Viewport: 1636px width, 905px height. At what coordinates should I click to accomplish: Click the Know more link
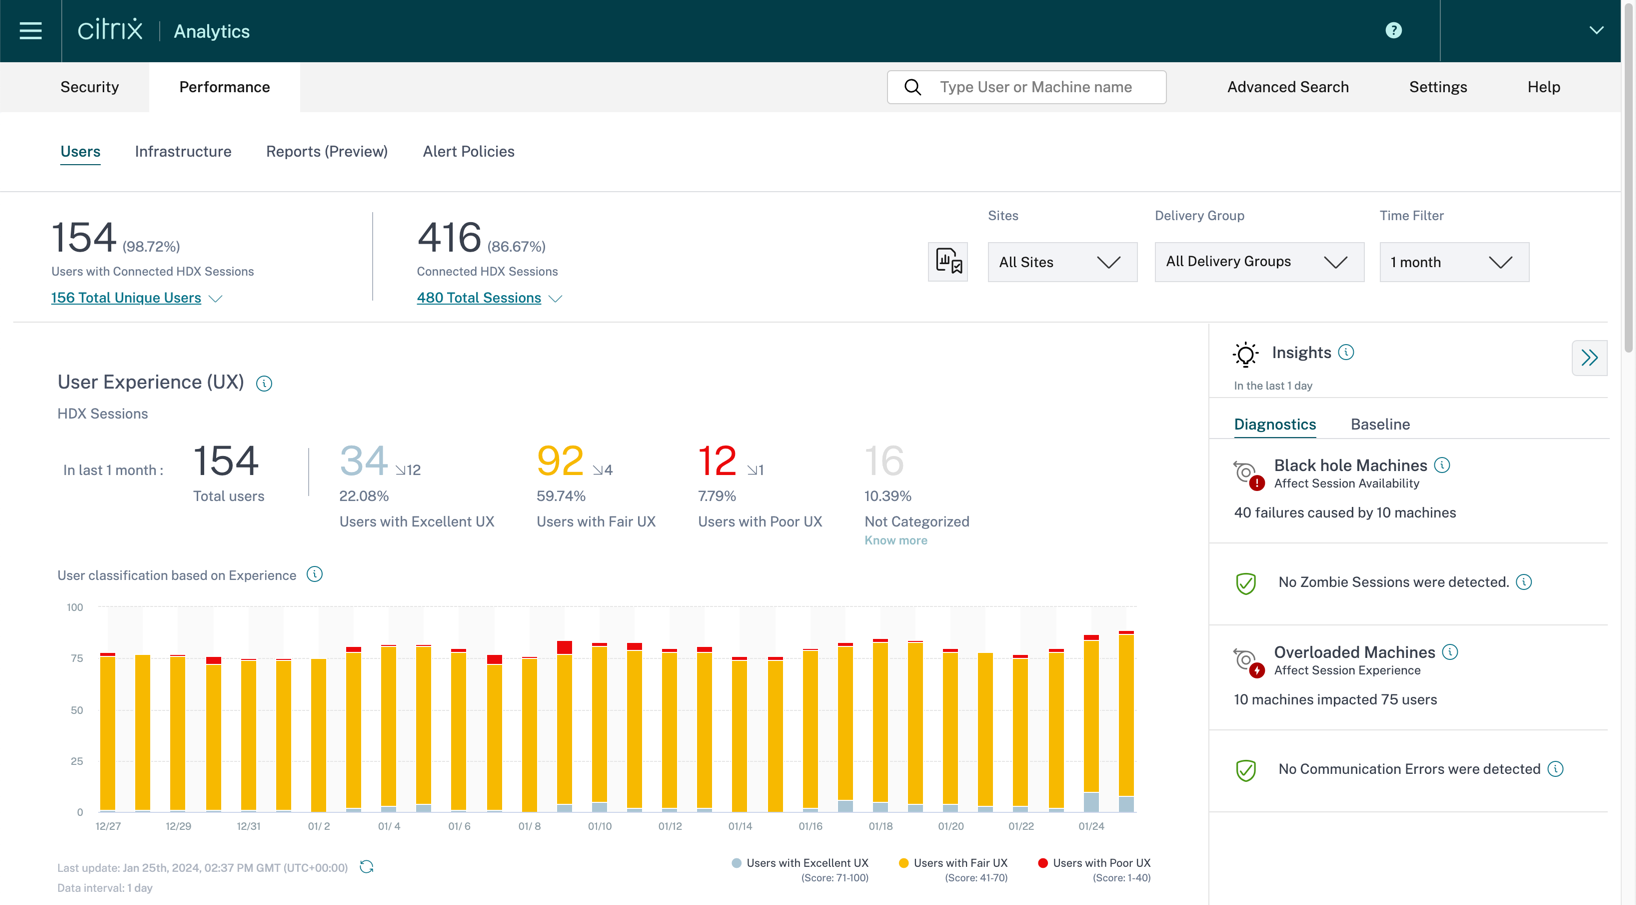[895, 541]
